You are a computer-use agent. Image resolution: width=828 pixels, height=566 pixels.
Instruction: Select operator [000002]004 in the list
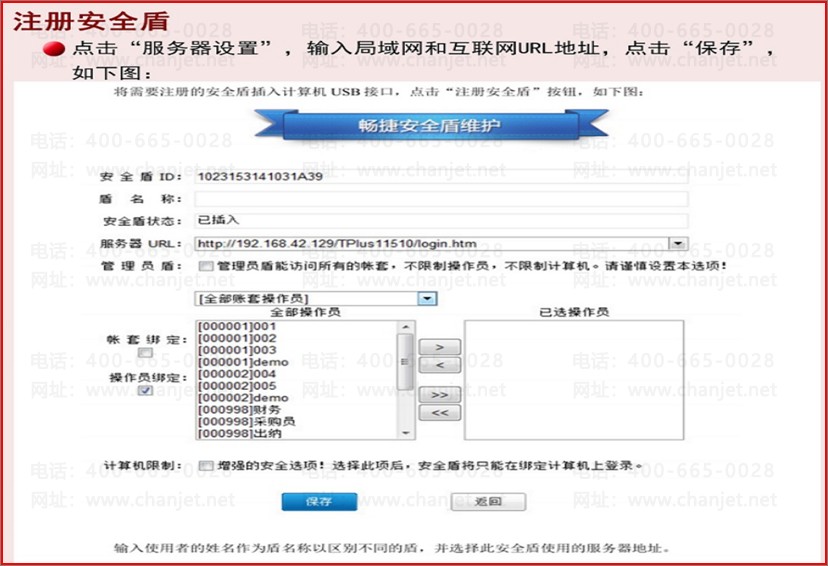coord(237,374)
